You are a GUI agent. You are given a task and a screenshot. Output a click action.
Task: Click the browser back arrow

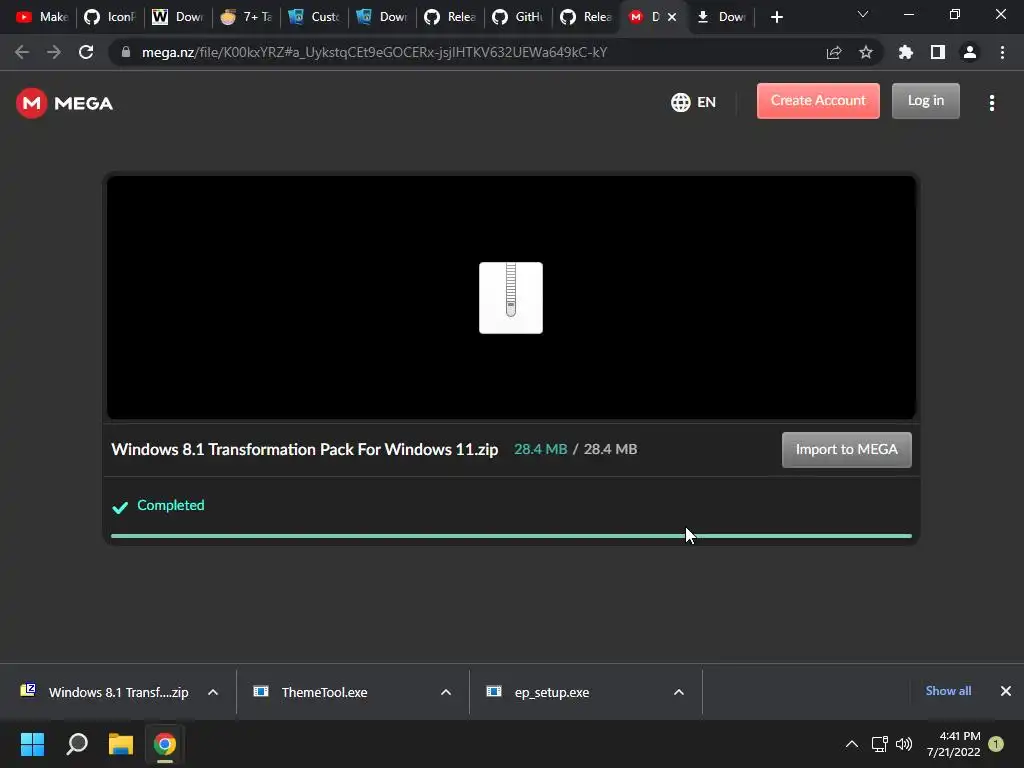click(x=22, y=52)
